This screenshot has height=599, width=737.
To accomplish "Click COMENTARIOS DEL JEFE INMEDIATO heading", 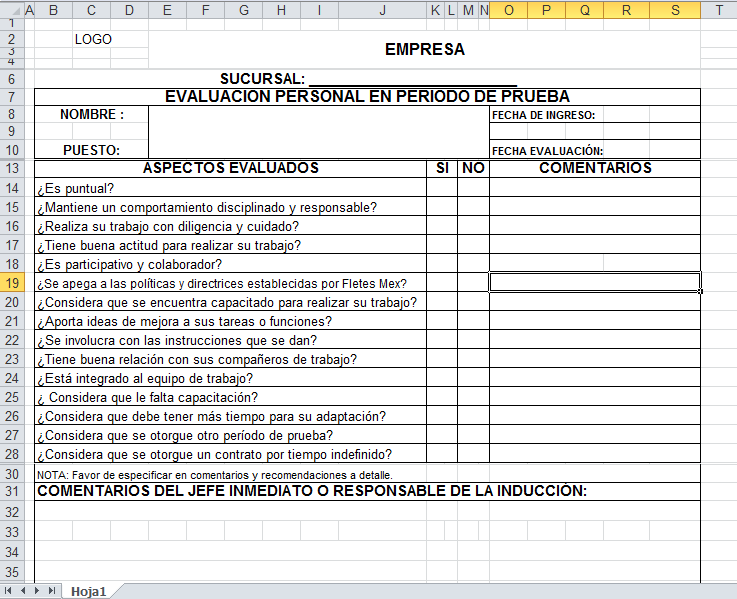I will [367, 491].
